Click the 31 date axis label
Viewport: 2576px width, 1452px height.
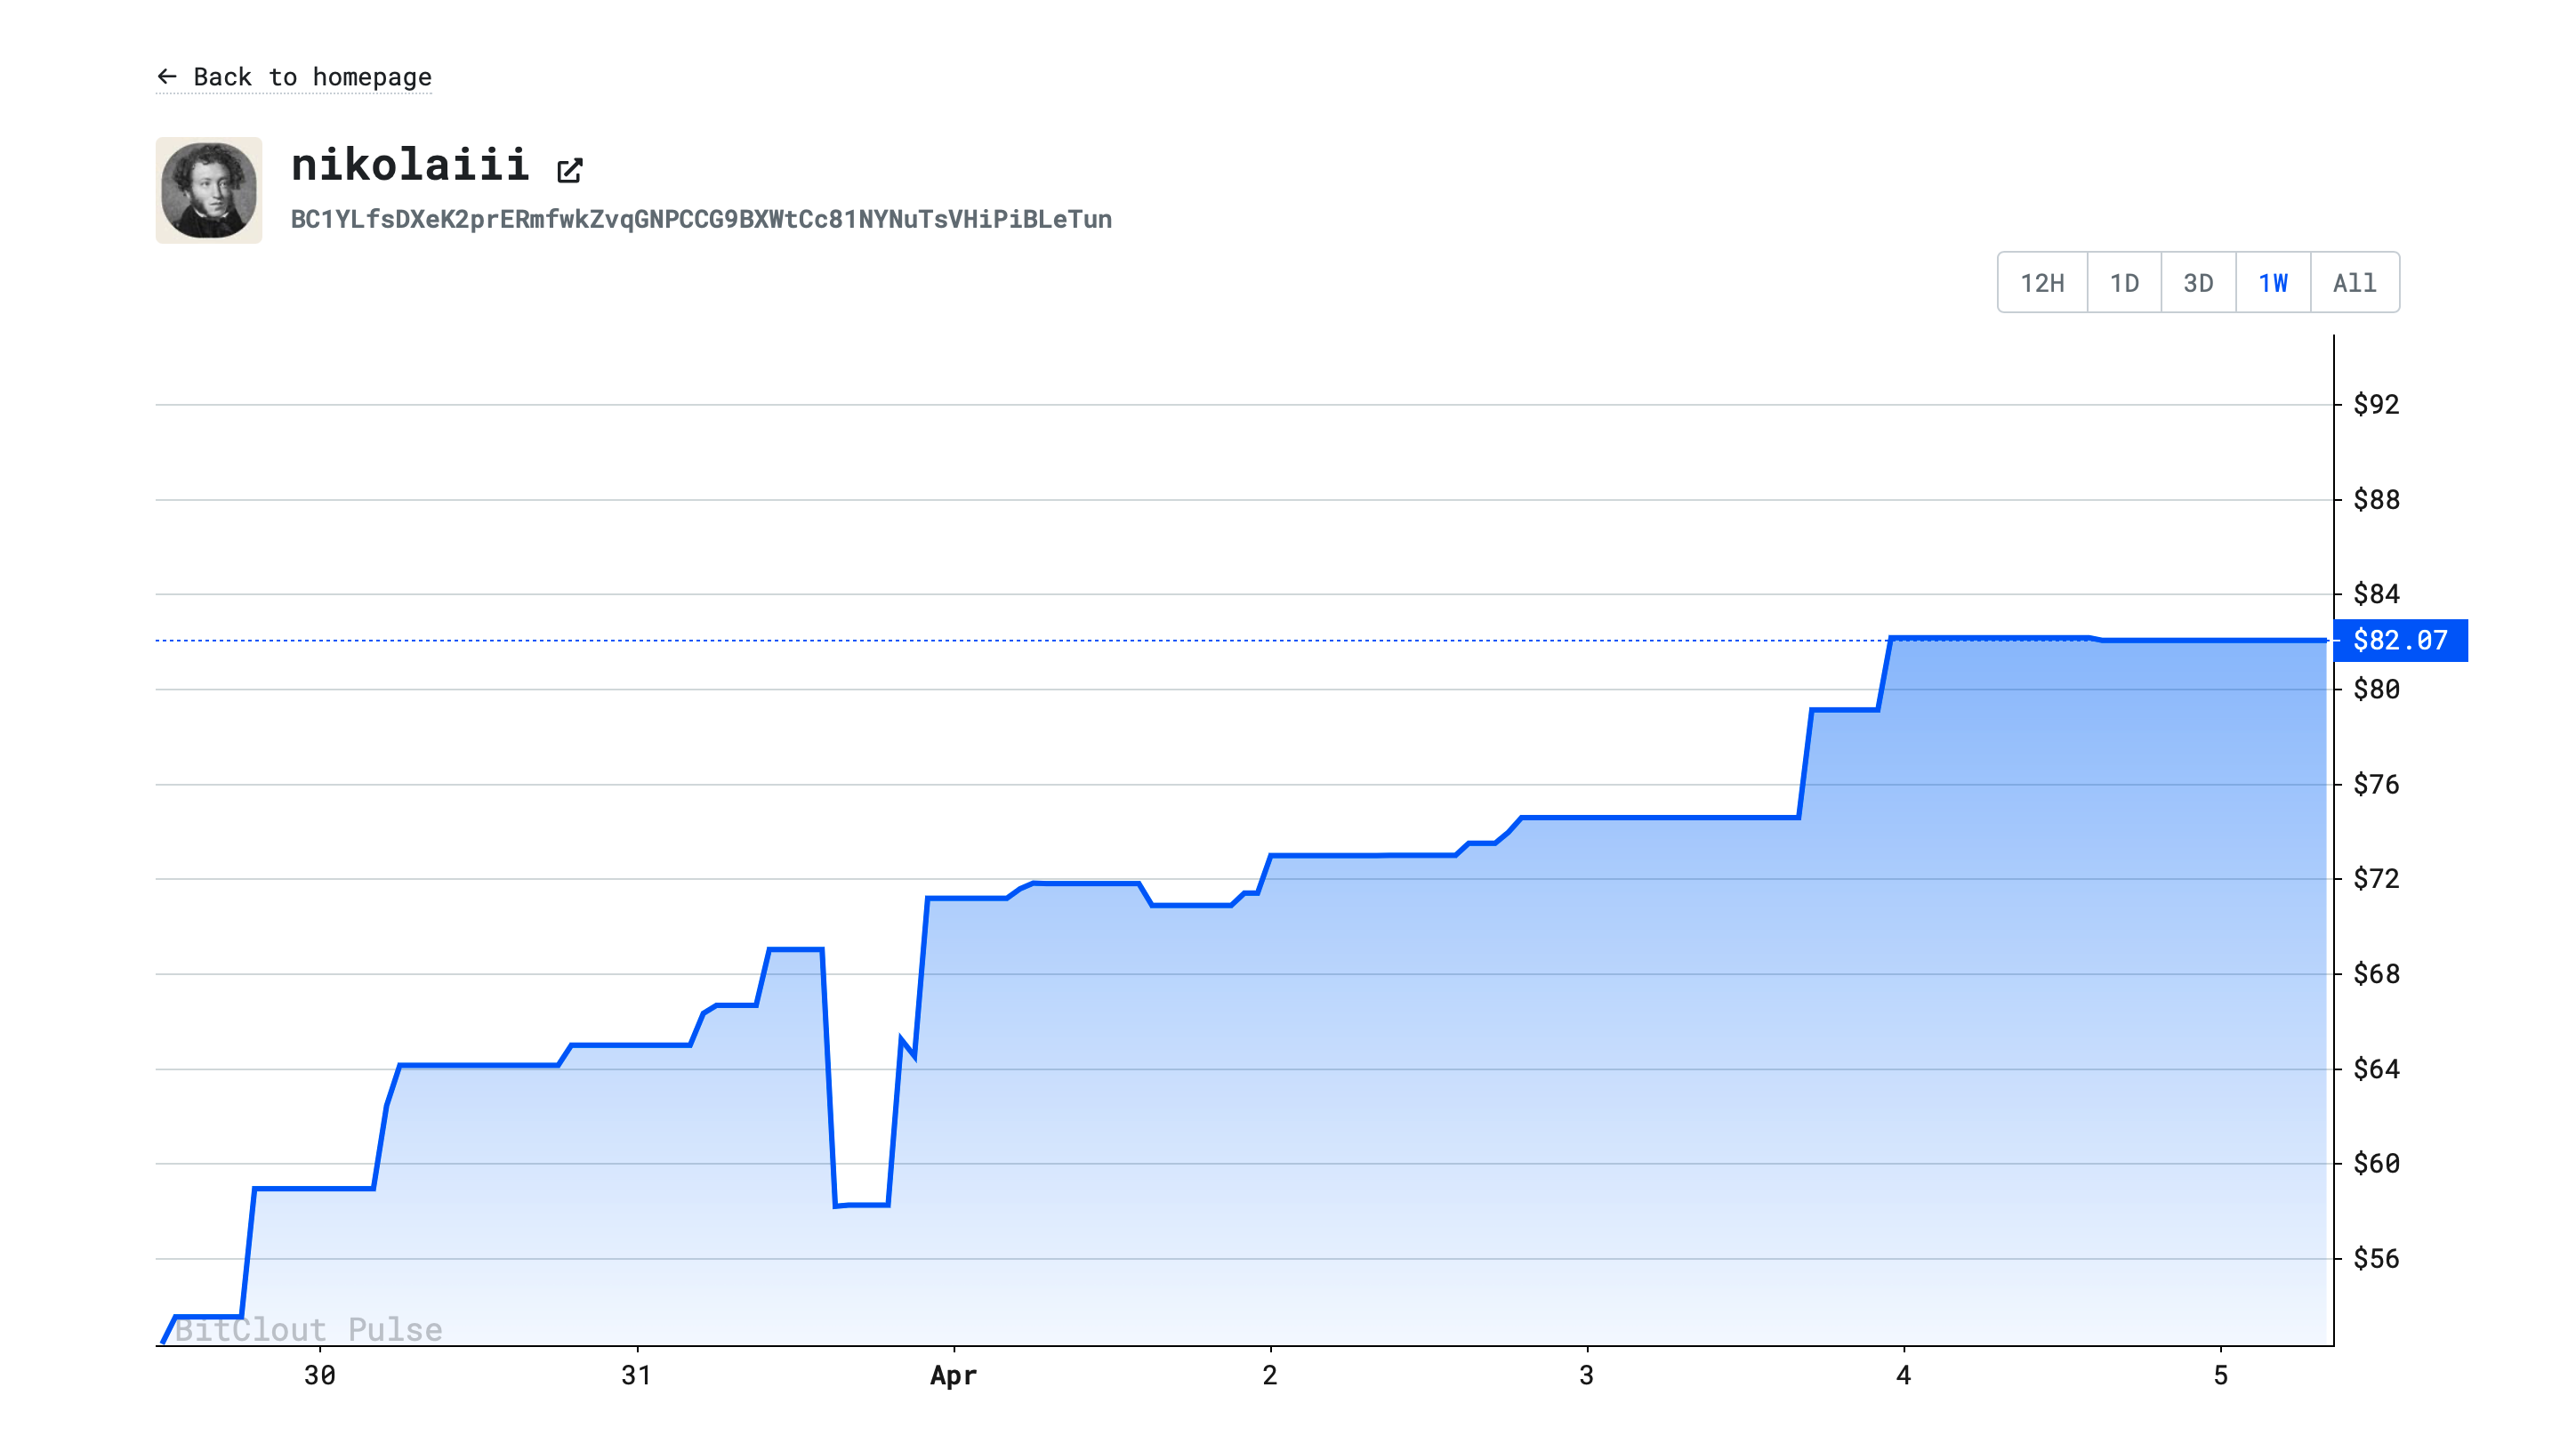(636, 1375)
